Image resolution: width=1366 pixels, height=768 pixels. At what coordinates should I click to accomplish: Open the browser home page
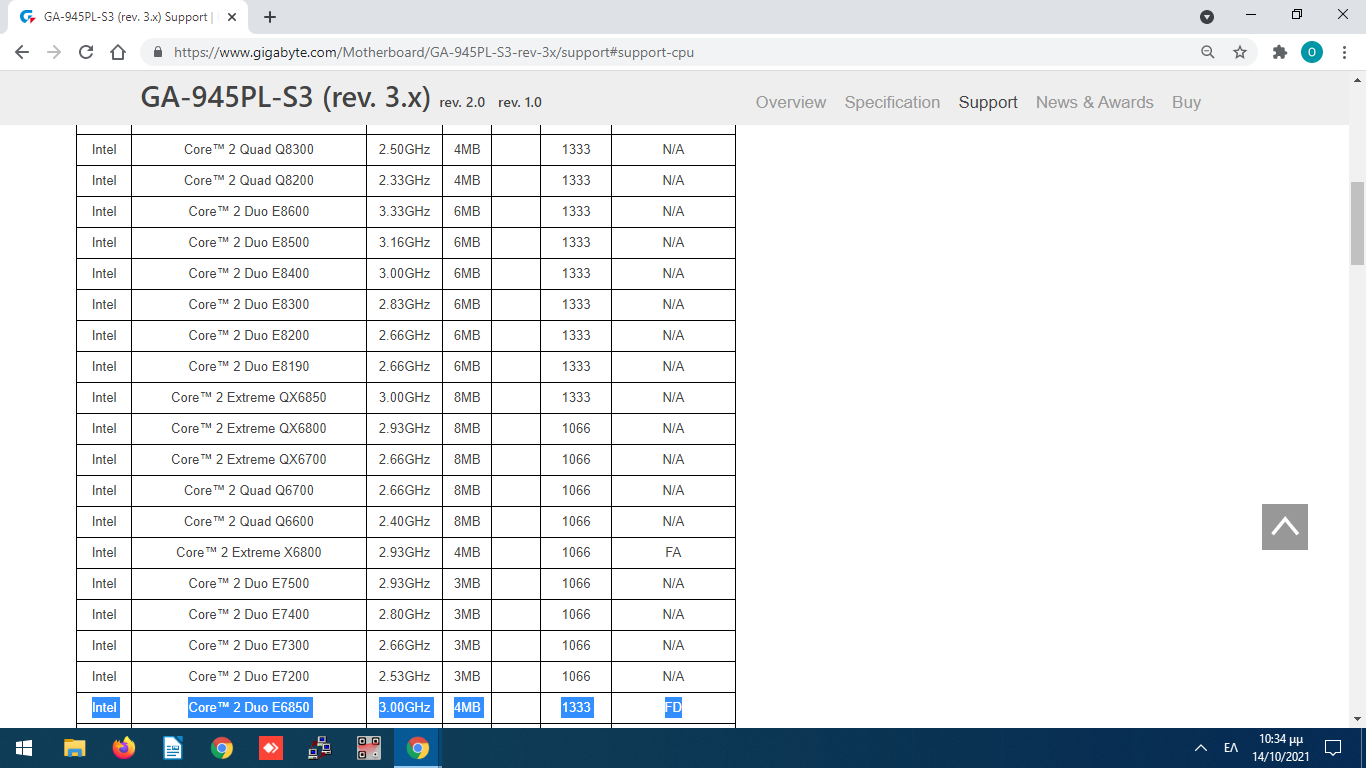point(118,52)
